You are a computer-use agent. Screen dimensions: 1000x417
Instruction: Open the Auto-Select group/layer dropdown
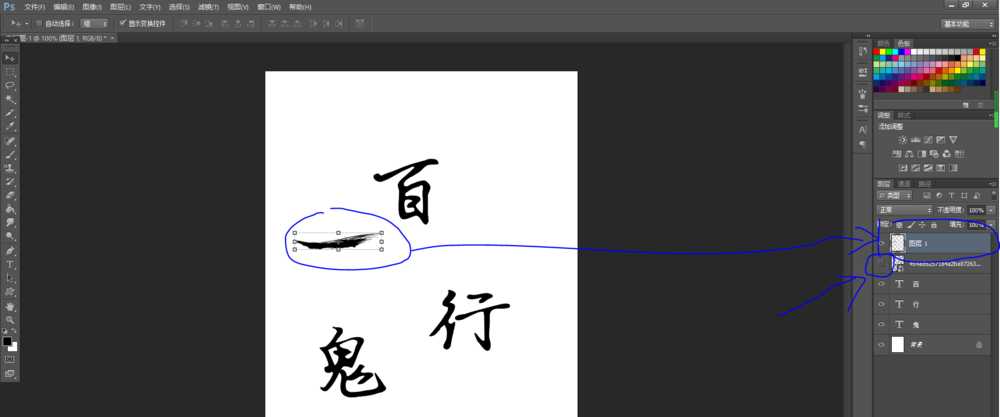click(95, 24)
